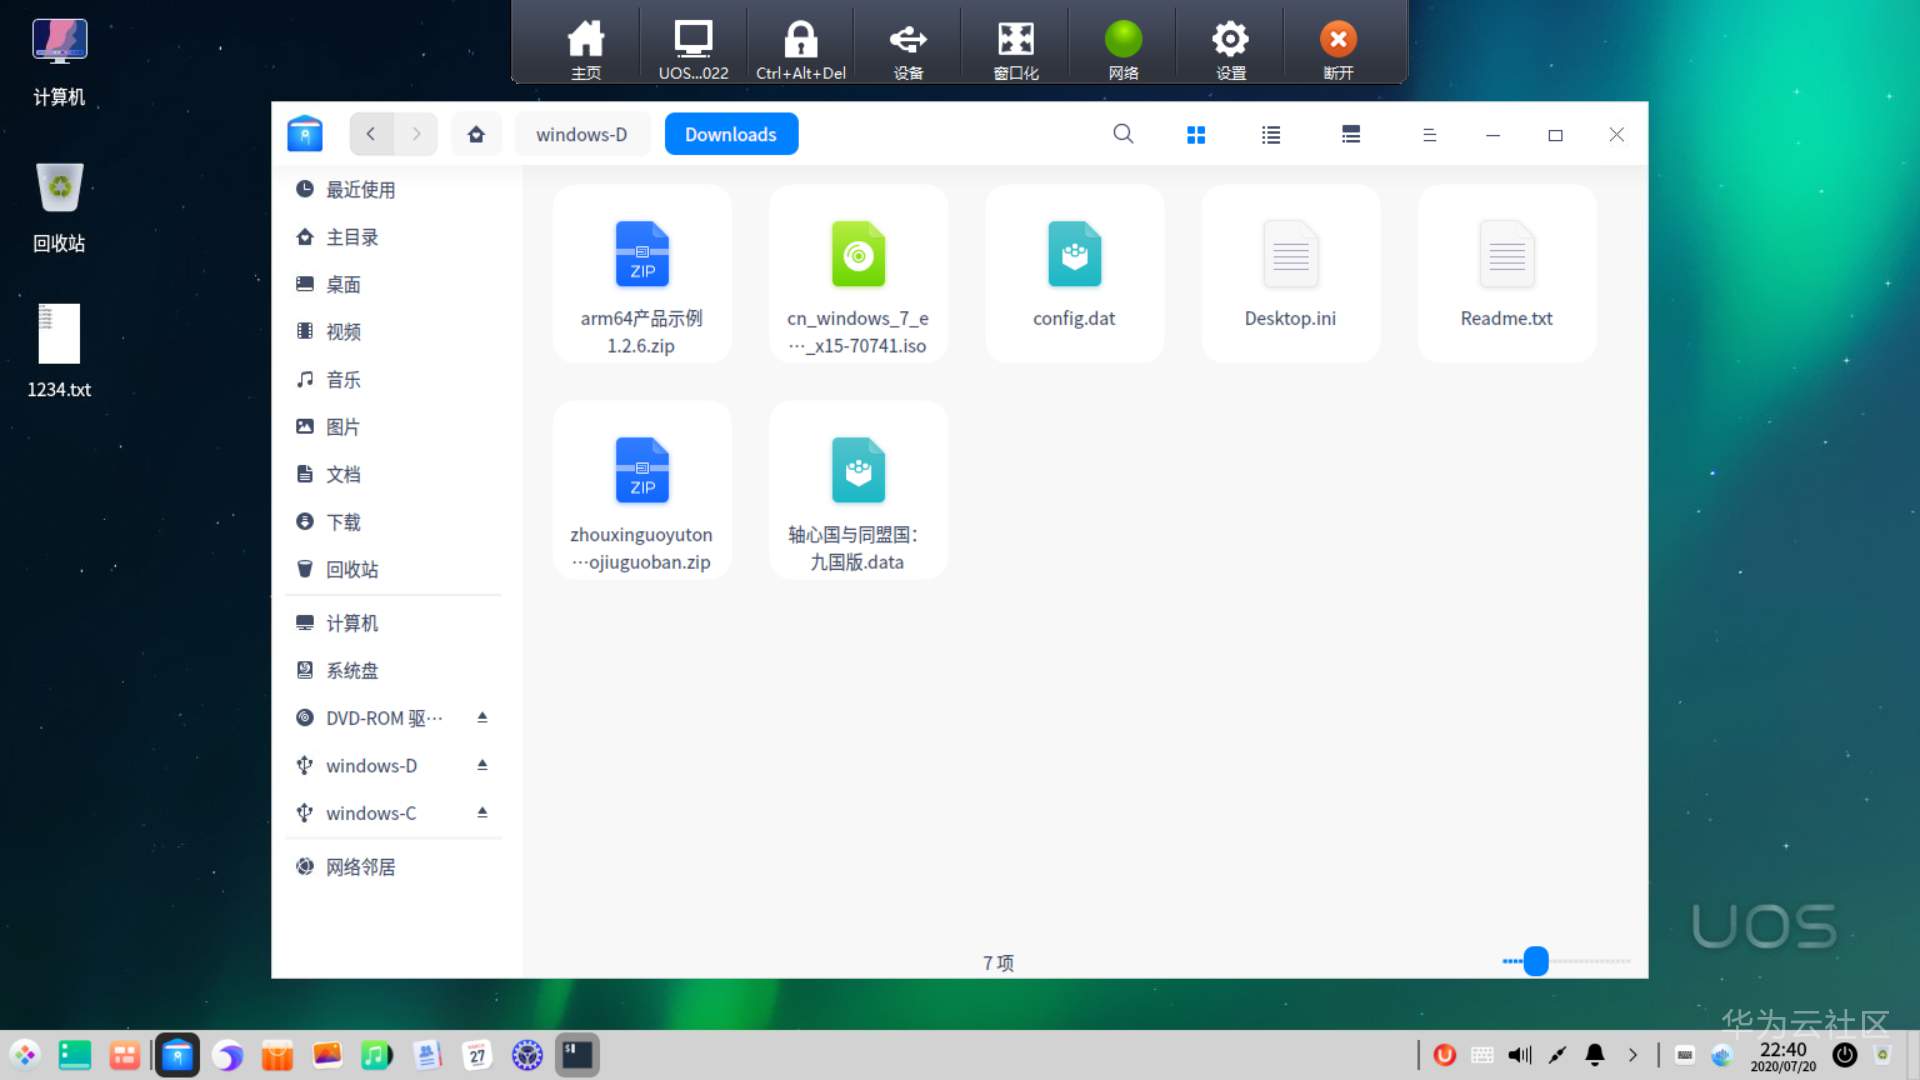Open the search icon in file manager
The width and height of the screenshot is (1920, 1080).
click(1123, 134)
